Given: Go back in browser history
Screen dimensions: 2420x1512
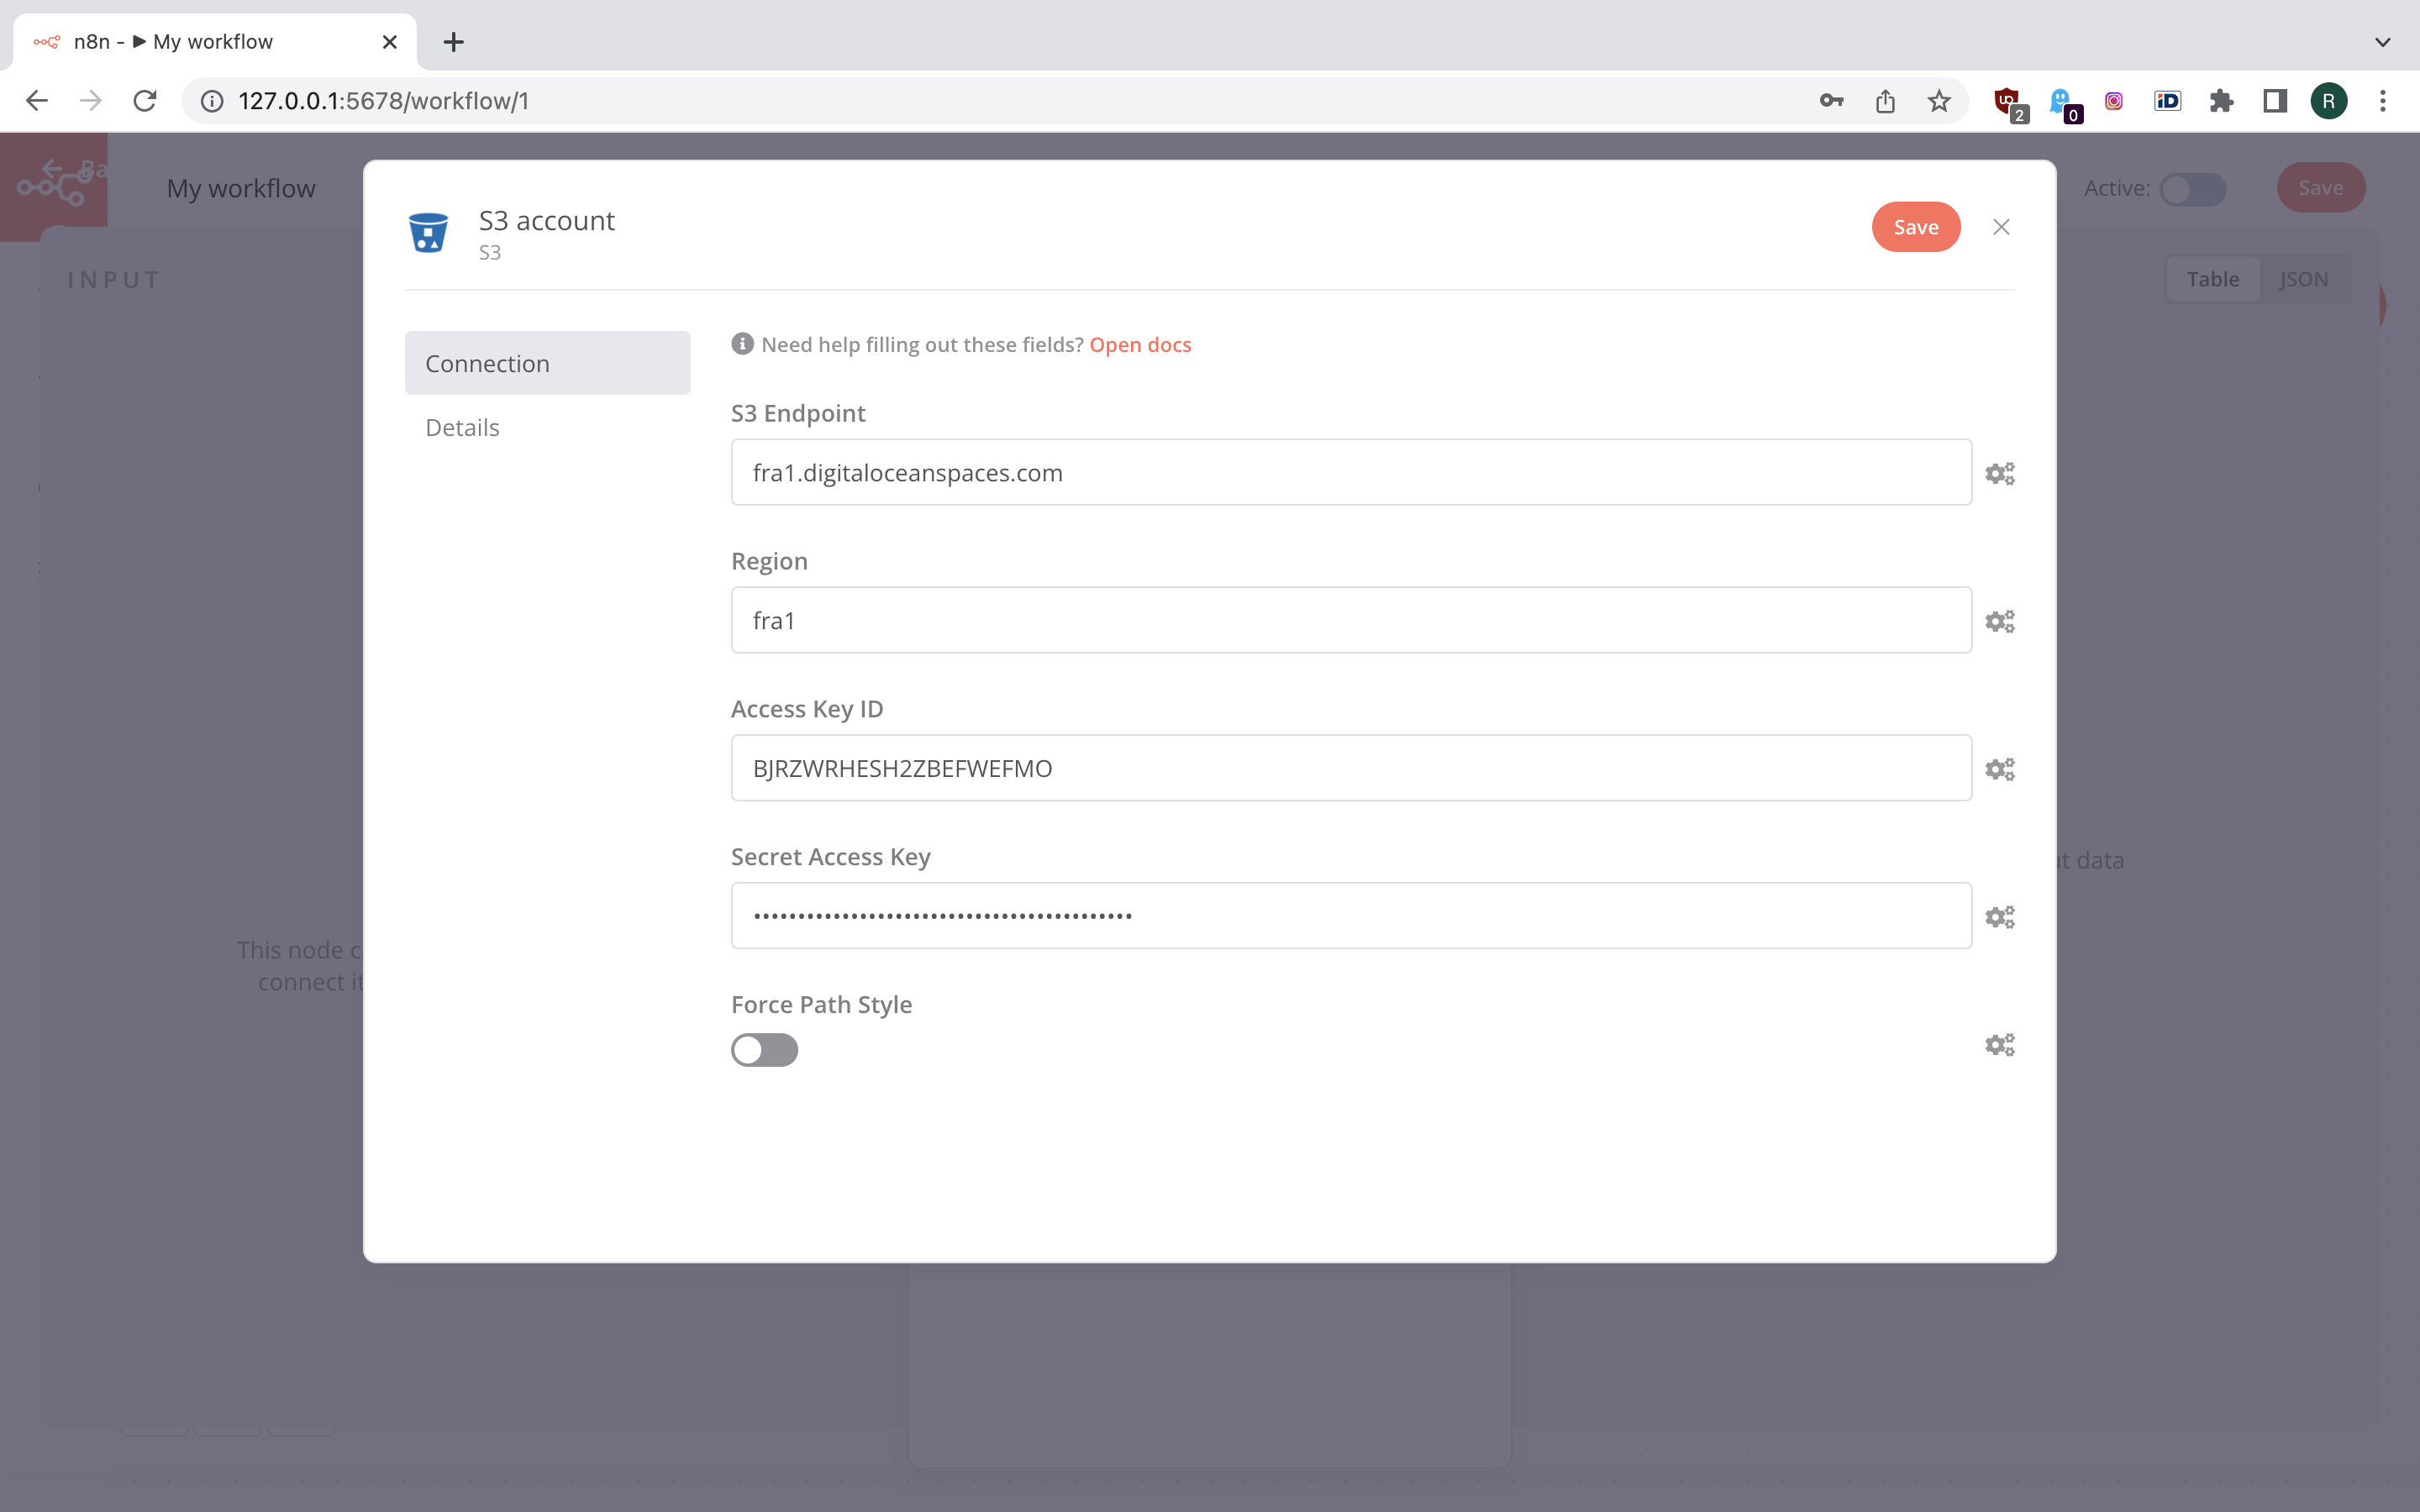Looking at the screenshot, I should point(37,101).
